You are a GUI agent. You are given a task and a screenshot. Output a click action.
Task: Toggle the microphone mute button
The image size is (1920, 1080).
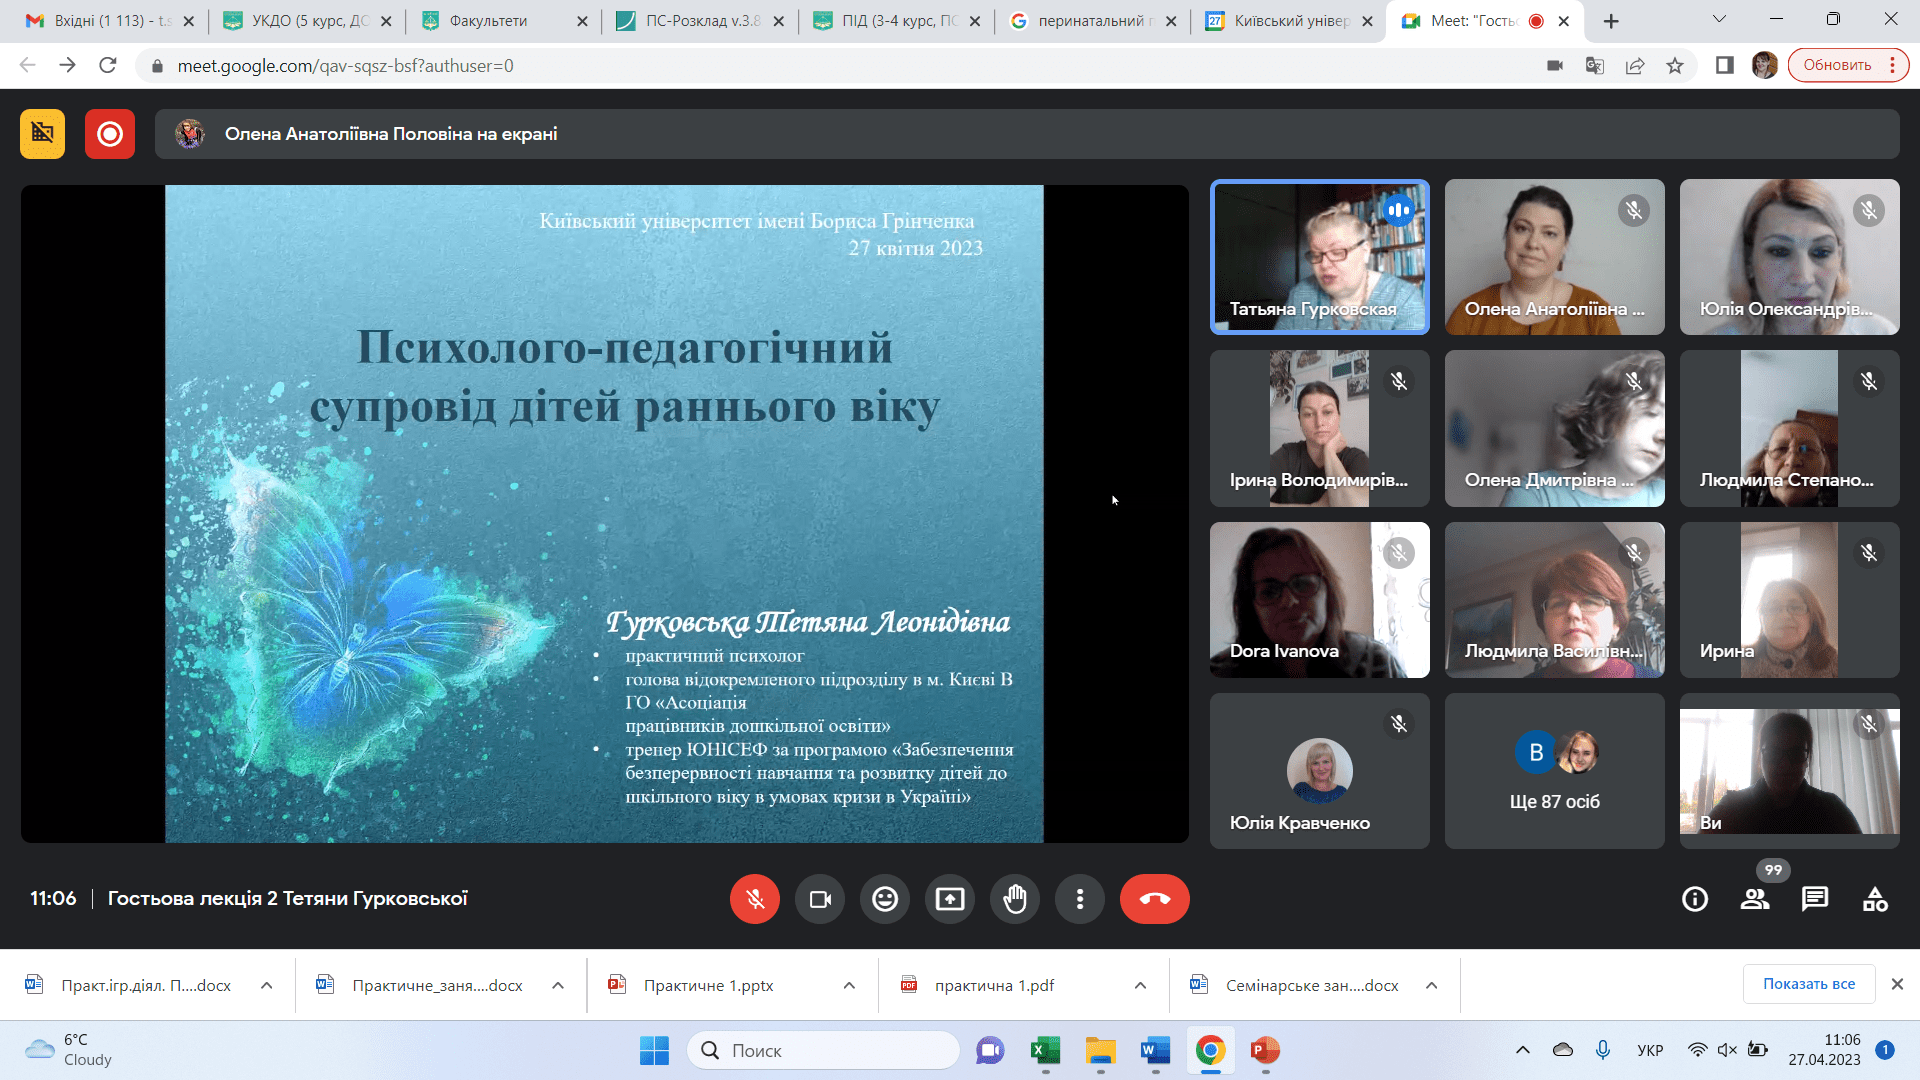(755, 899)
